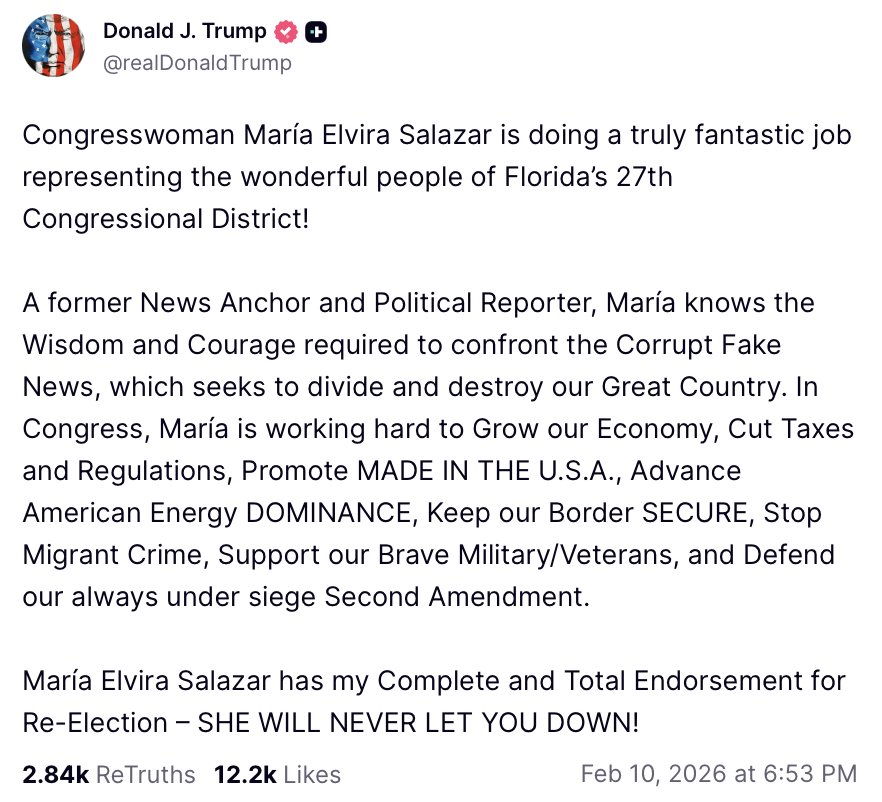Screen dimensions: 882x802
Task: Click the 'Second Amendment' text
Action: [454, 597]
